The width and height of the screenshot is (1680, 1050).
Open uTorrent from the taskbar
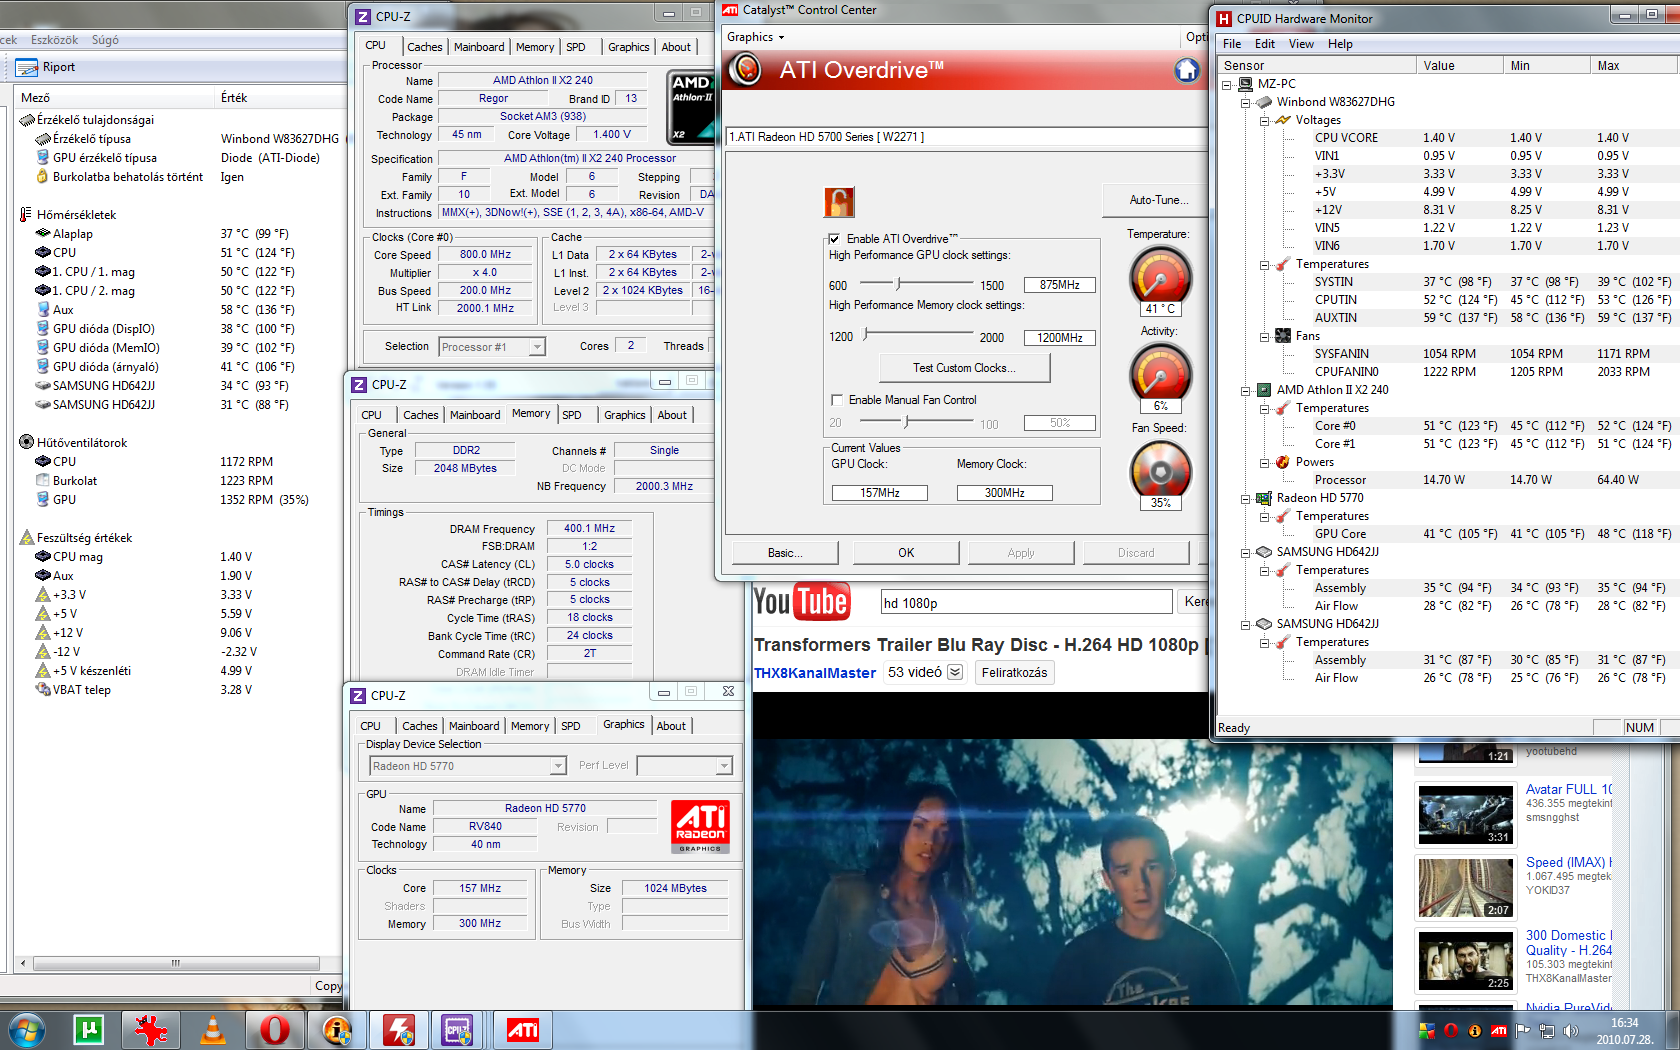89,1030
